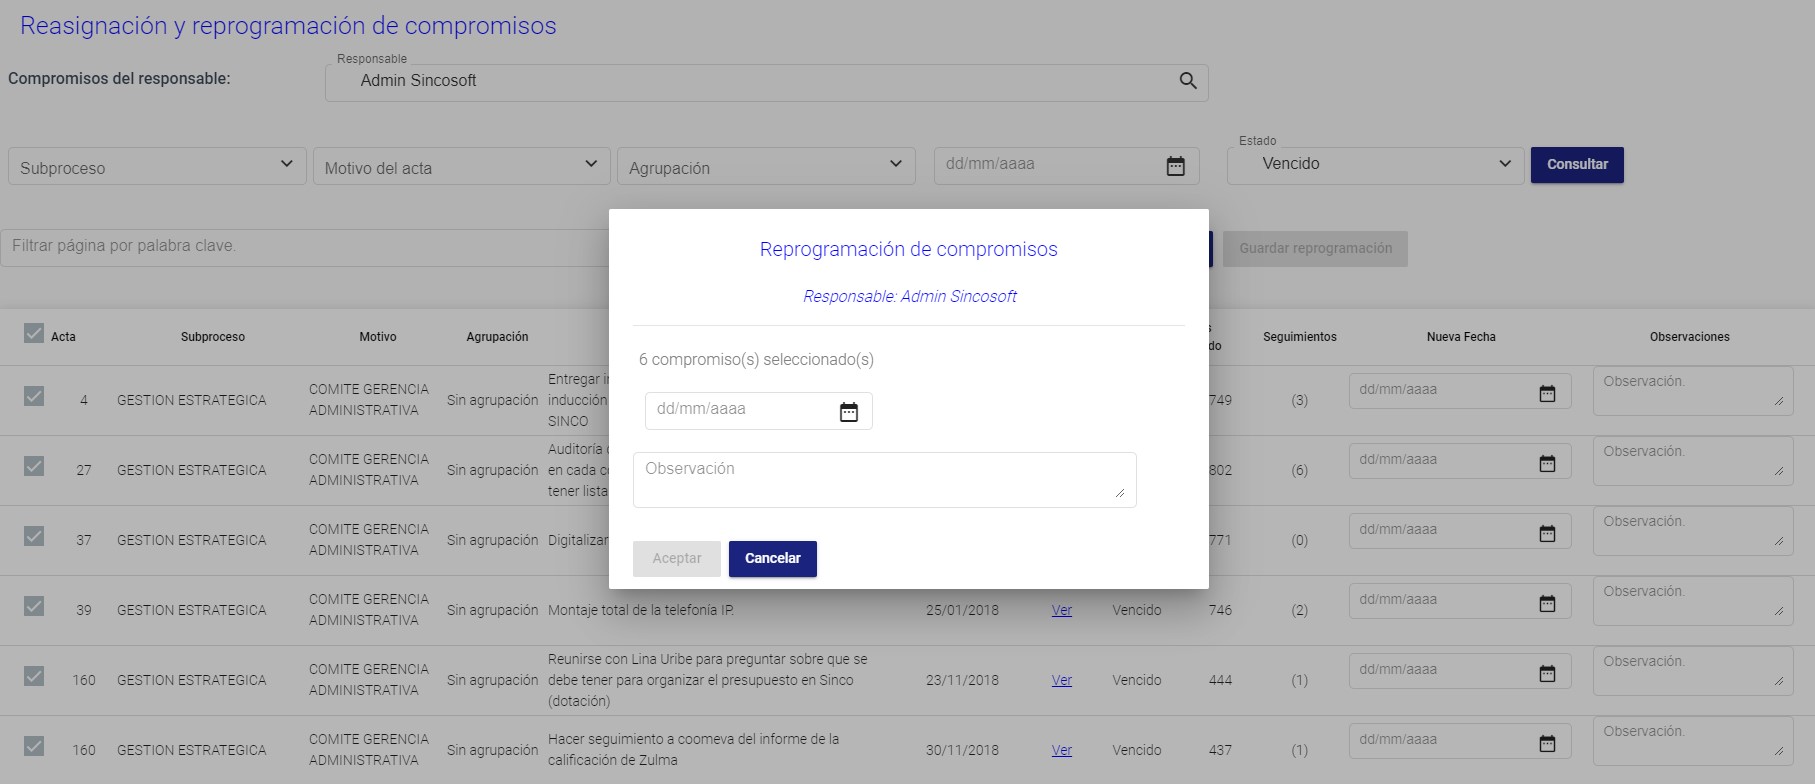
Task: Open the Estado dropdown showing Vencido
Action: 1375,164
